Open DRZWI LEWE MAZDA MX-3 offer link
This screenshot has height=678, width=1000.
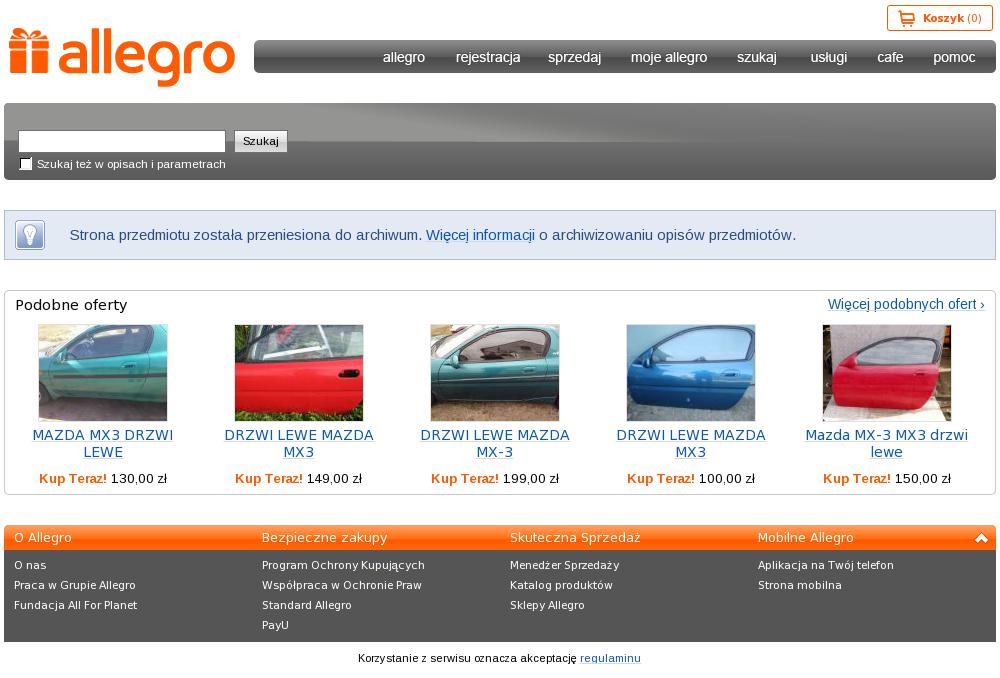pos(495,443)
